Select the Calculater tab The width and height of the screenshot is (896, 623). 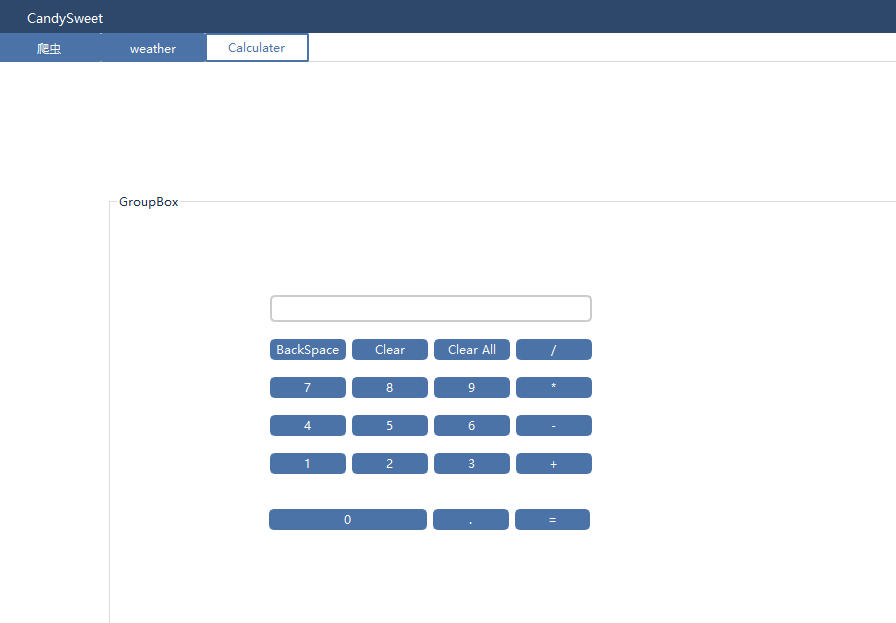click(x=257, y=47)
